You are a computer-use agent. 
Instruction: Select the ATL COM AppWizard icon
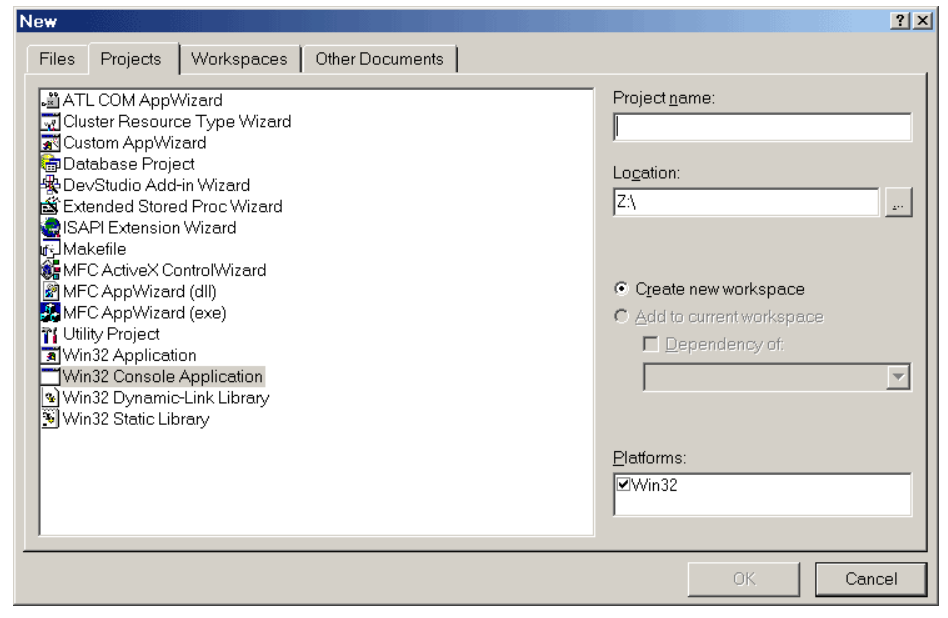coord(51,100)
